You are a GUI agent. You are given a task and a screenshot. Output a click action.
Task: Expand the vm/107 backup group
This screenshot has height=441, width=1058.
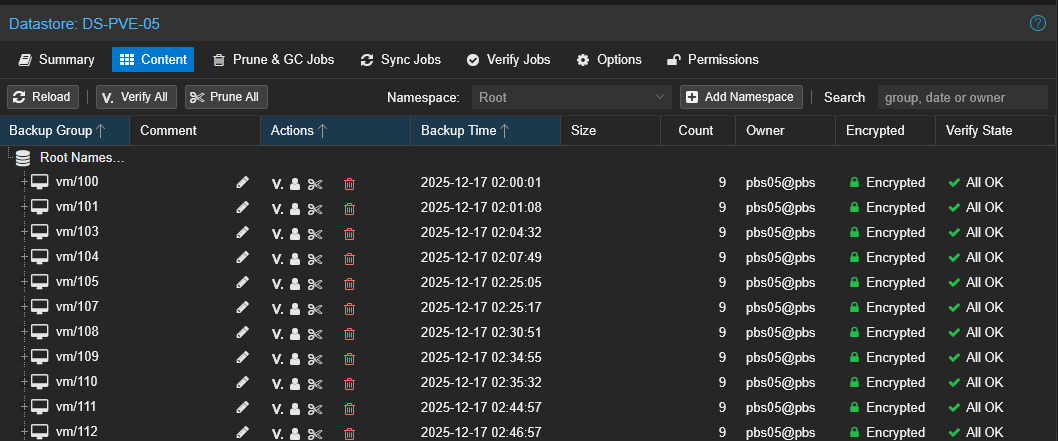(x=24, y=307)
